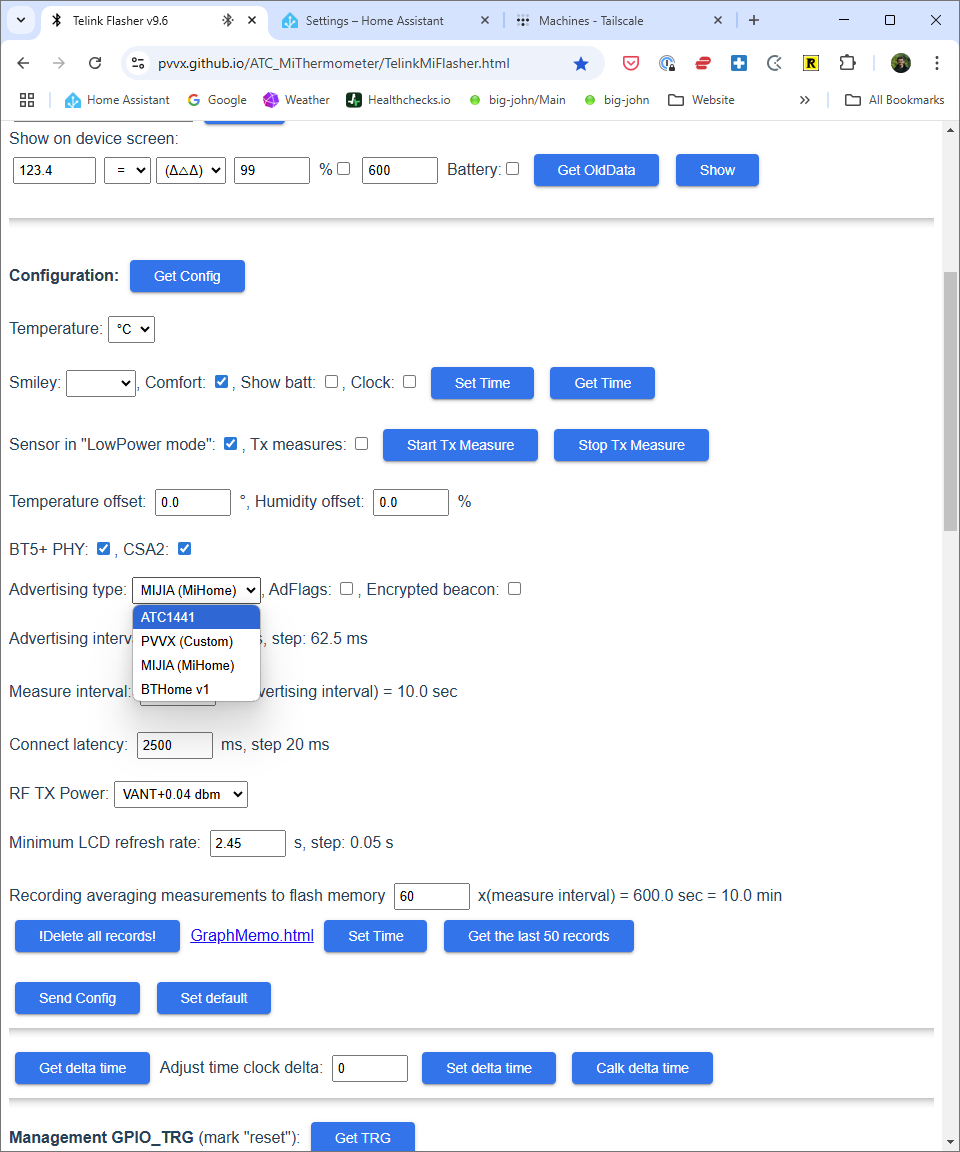
Task: Enable the Encrypted beacon checkbox
Action: tap(514, 589)
